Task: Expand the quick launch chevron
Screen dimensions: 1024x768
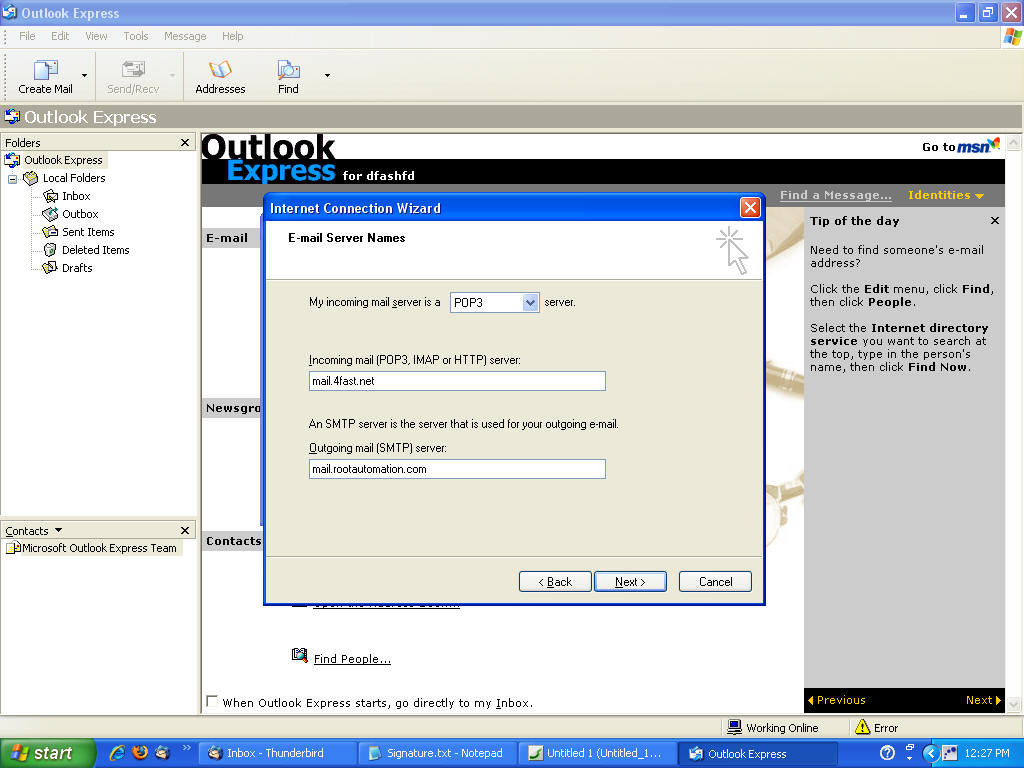Action: [186, 748]
